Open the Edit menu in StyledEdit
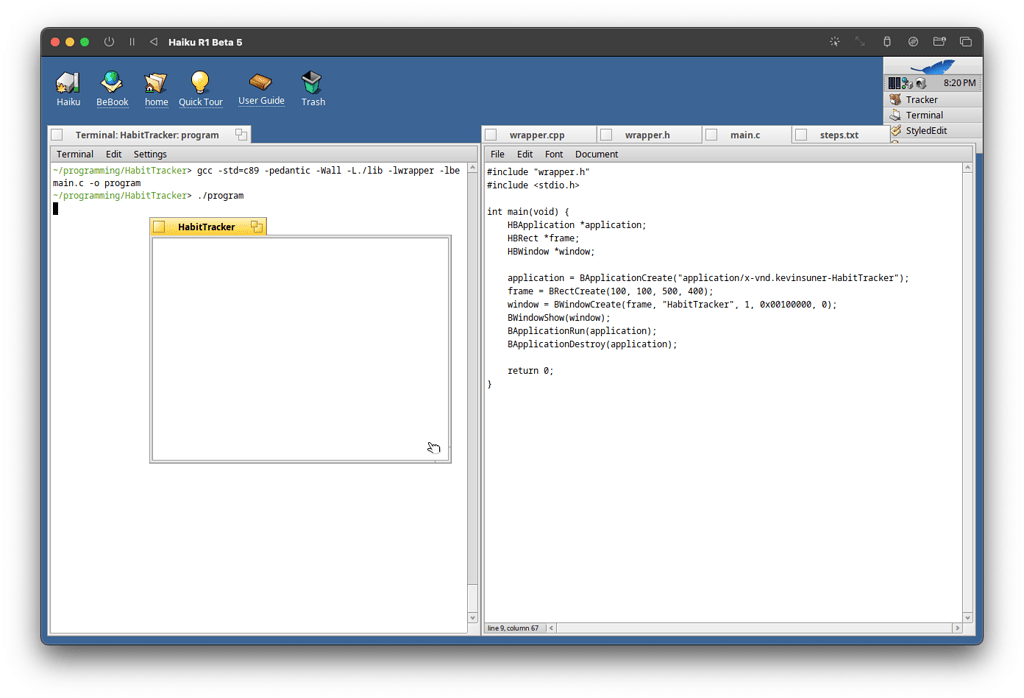1024x698 pixels. tap(524, 154)
